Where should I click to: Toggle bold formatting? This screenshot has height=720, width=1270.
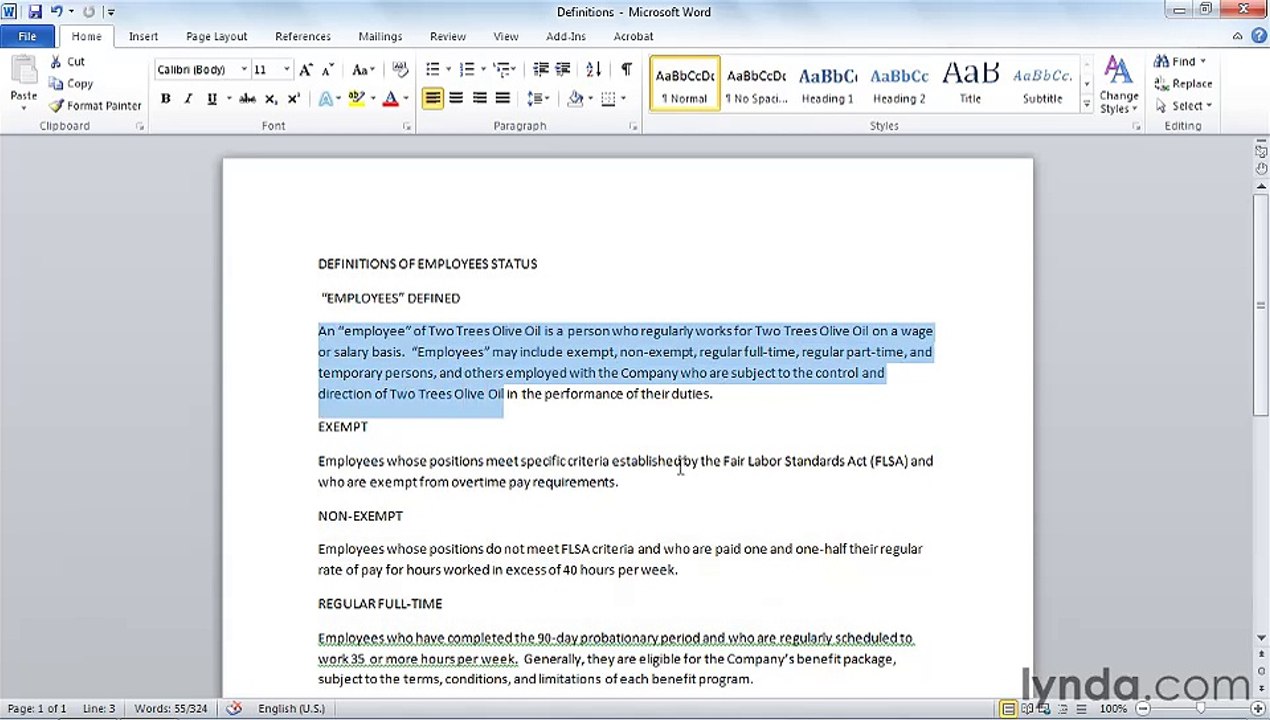(165, 99)
